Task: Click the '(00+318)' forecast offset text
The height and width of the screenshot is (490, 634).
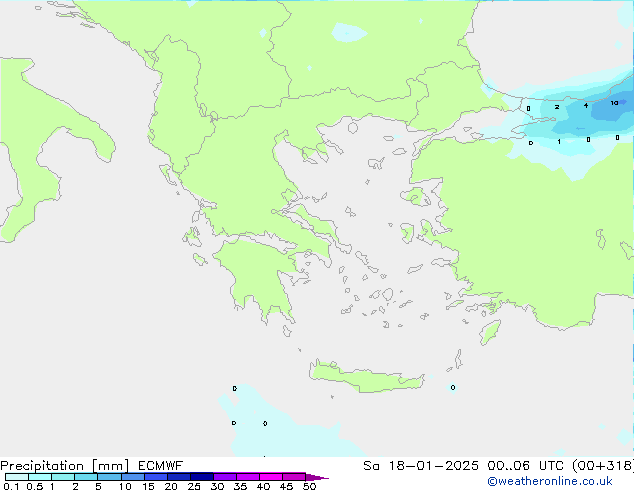Action: pyautogui.click(x=603, y=466)
